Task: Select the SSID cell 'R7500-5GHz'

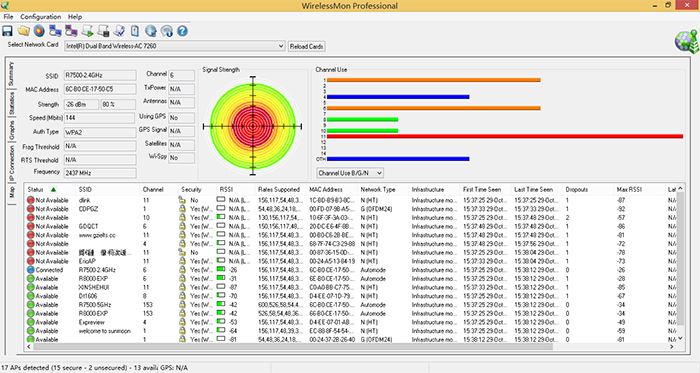Action: [x=95, y=305]
